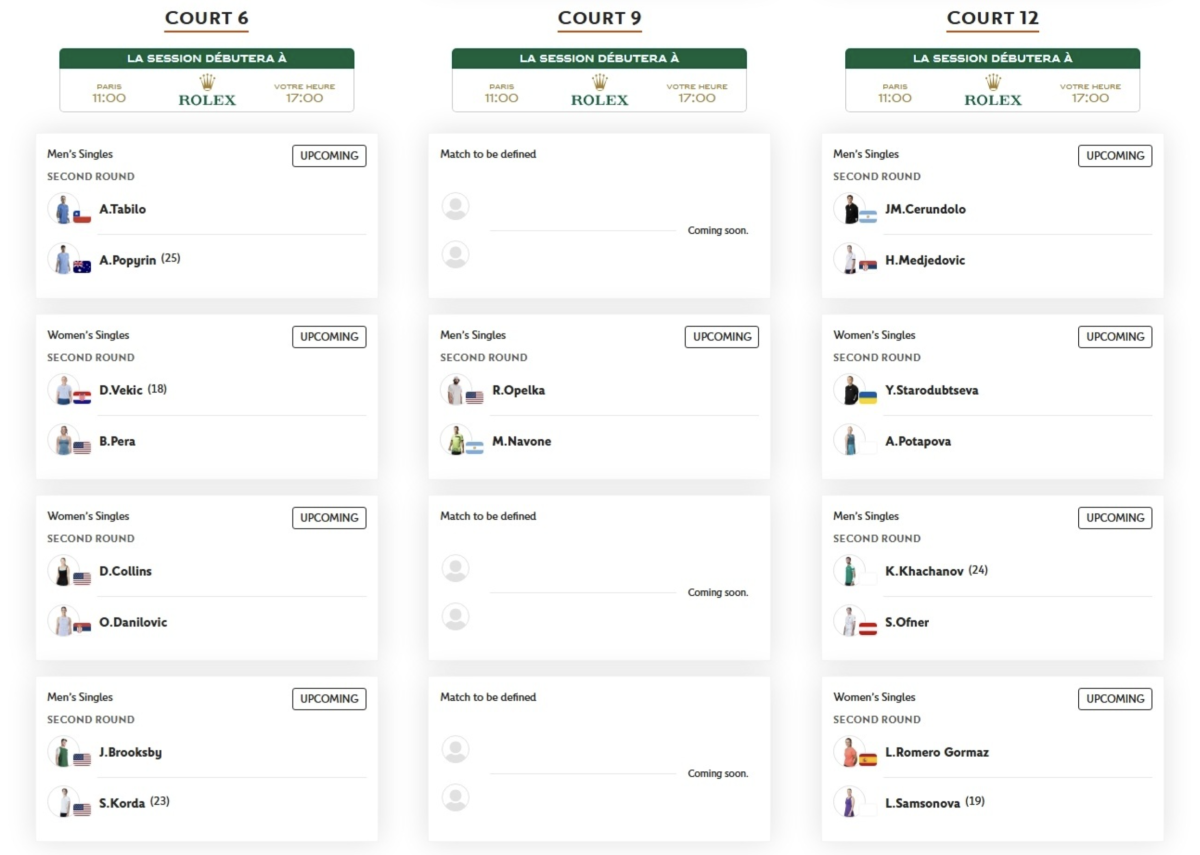Select the COURT 12 heading

pos(993,18)
